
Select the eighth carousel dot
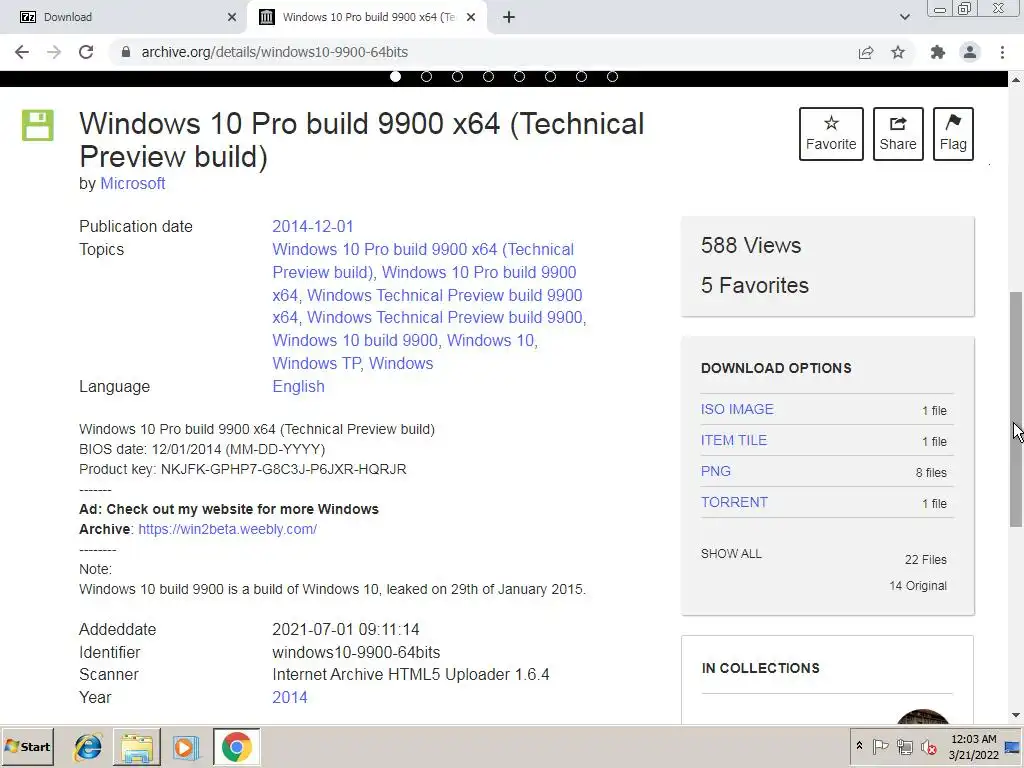coord(612,76)
